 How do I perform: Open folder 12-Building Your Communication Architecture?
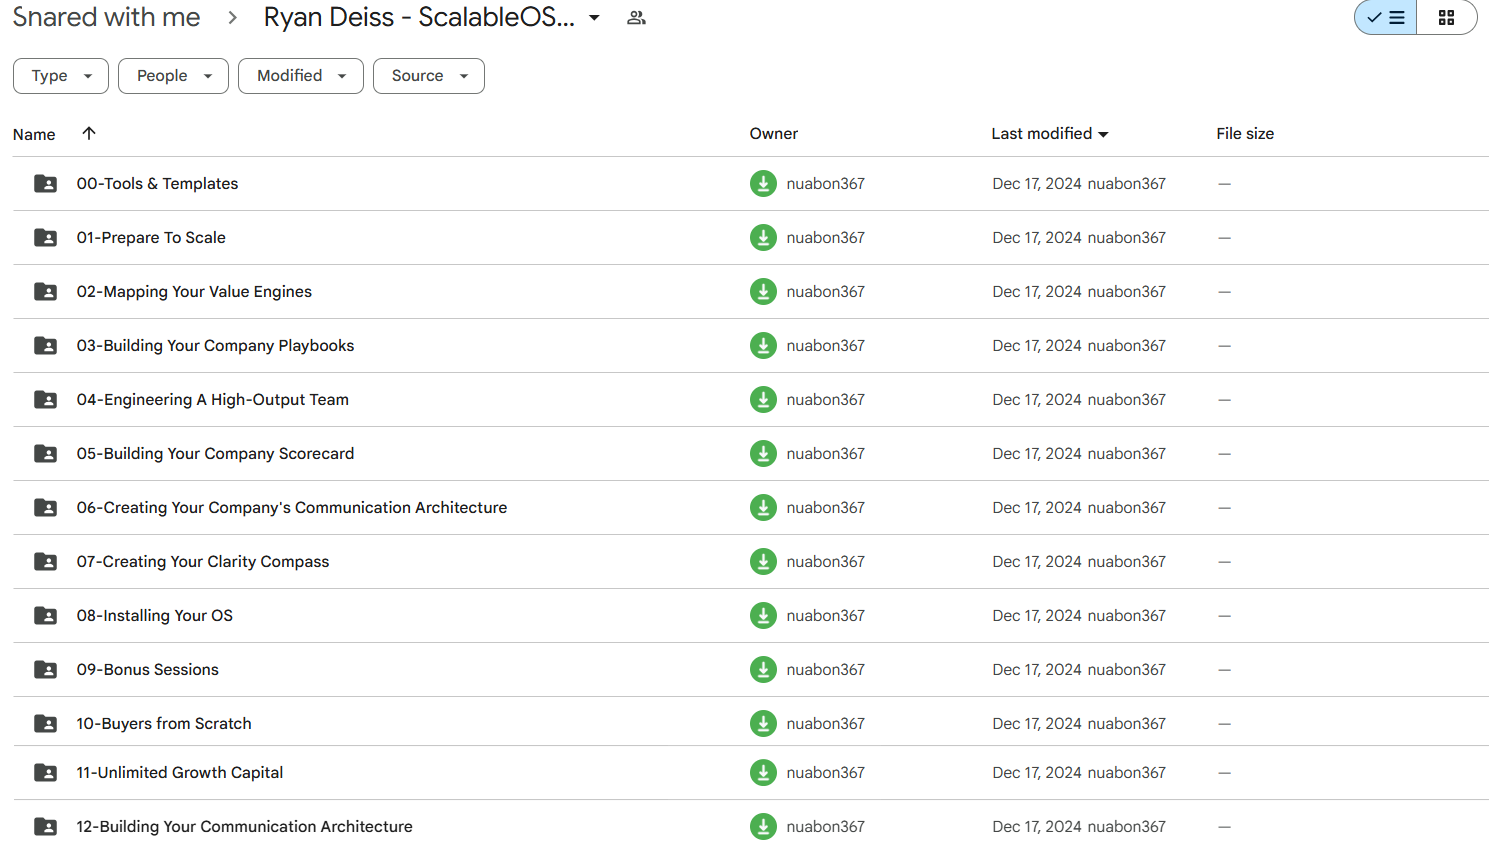coord(245,827)
